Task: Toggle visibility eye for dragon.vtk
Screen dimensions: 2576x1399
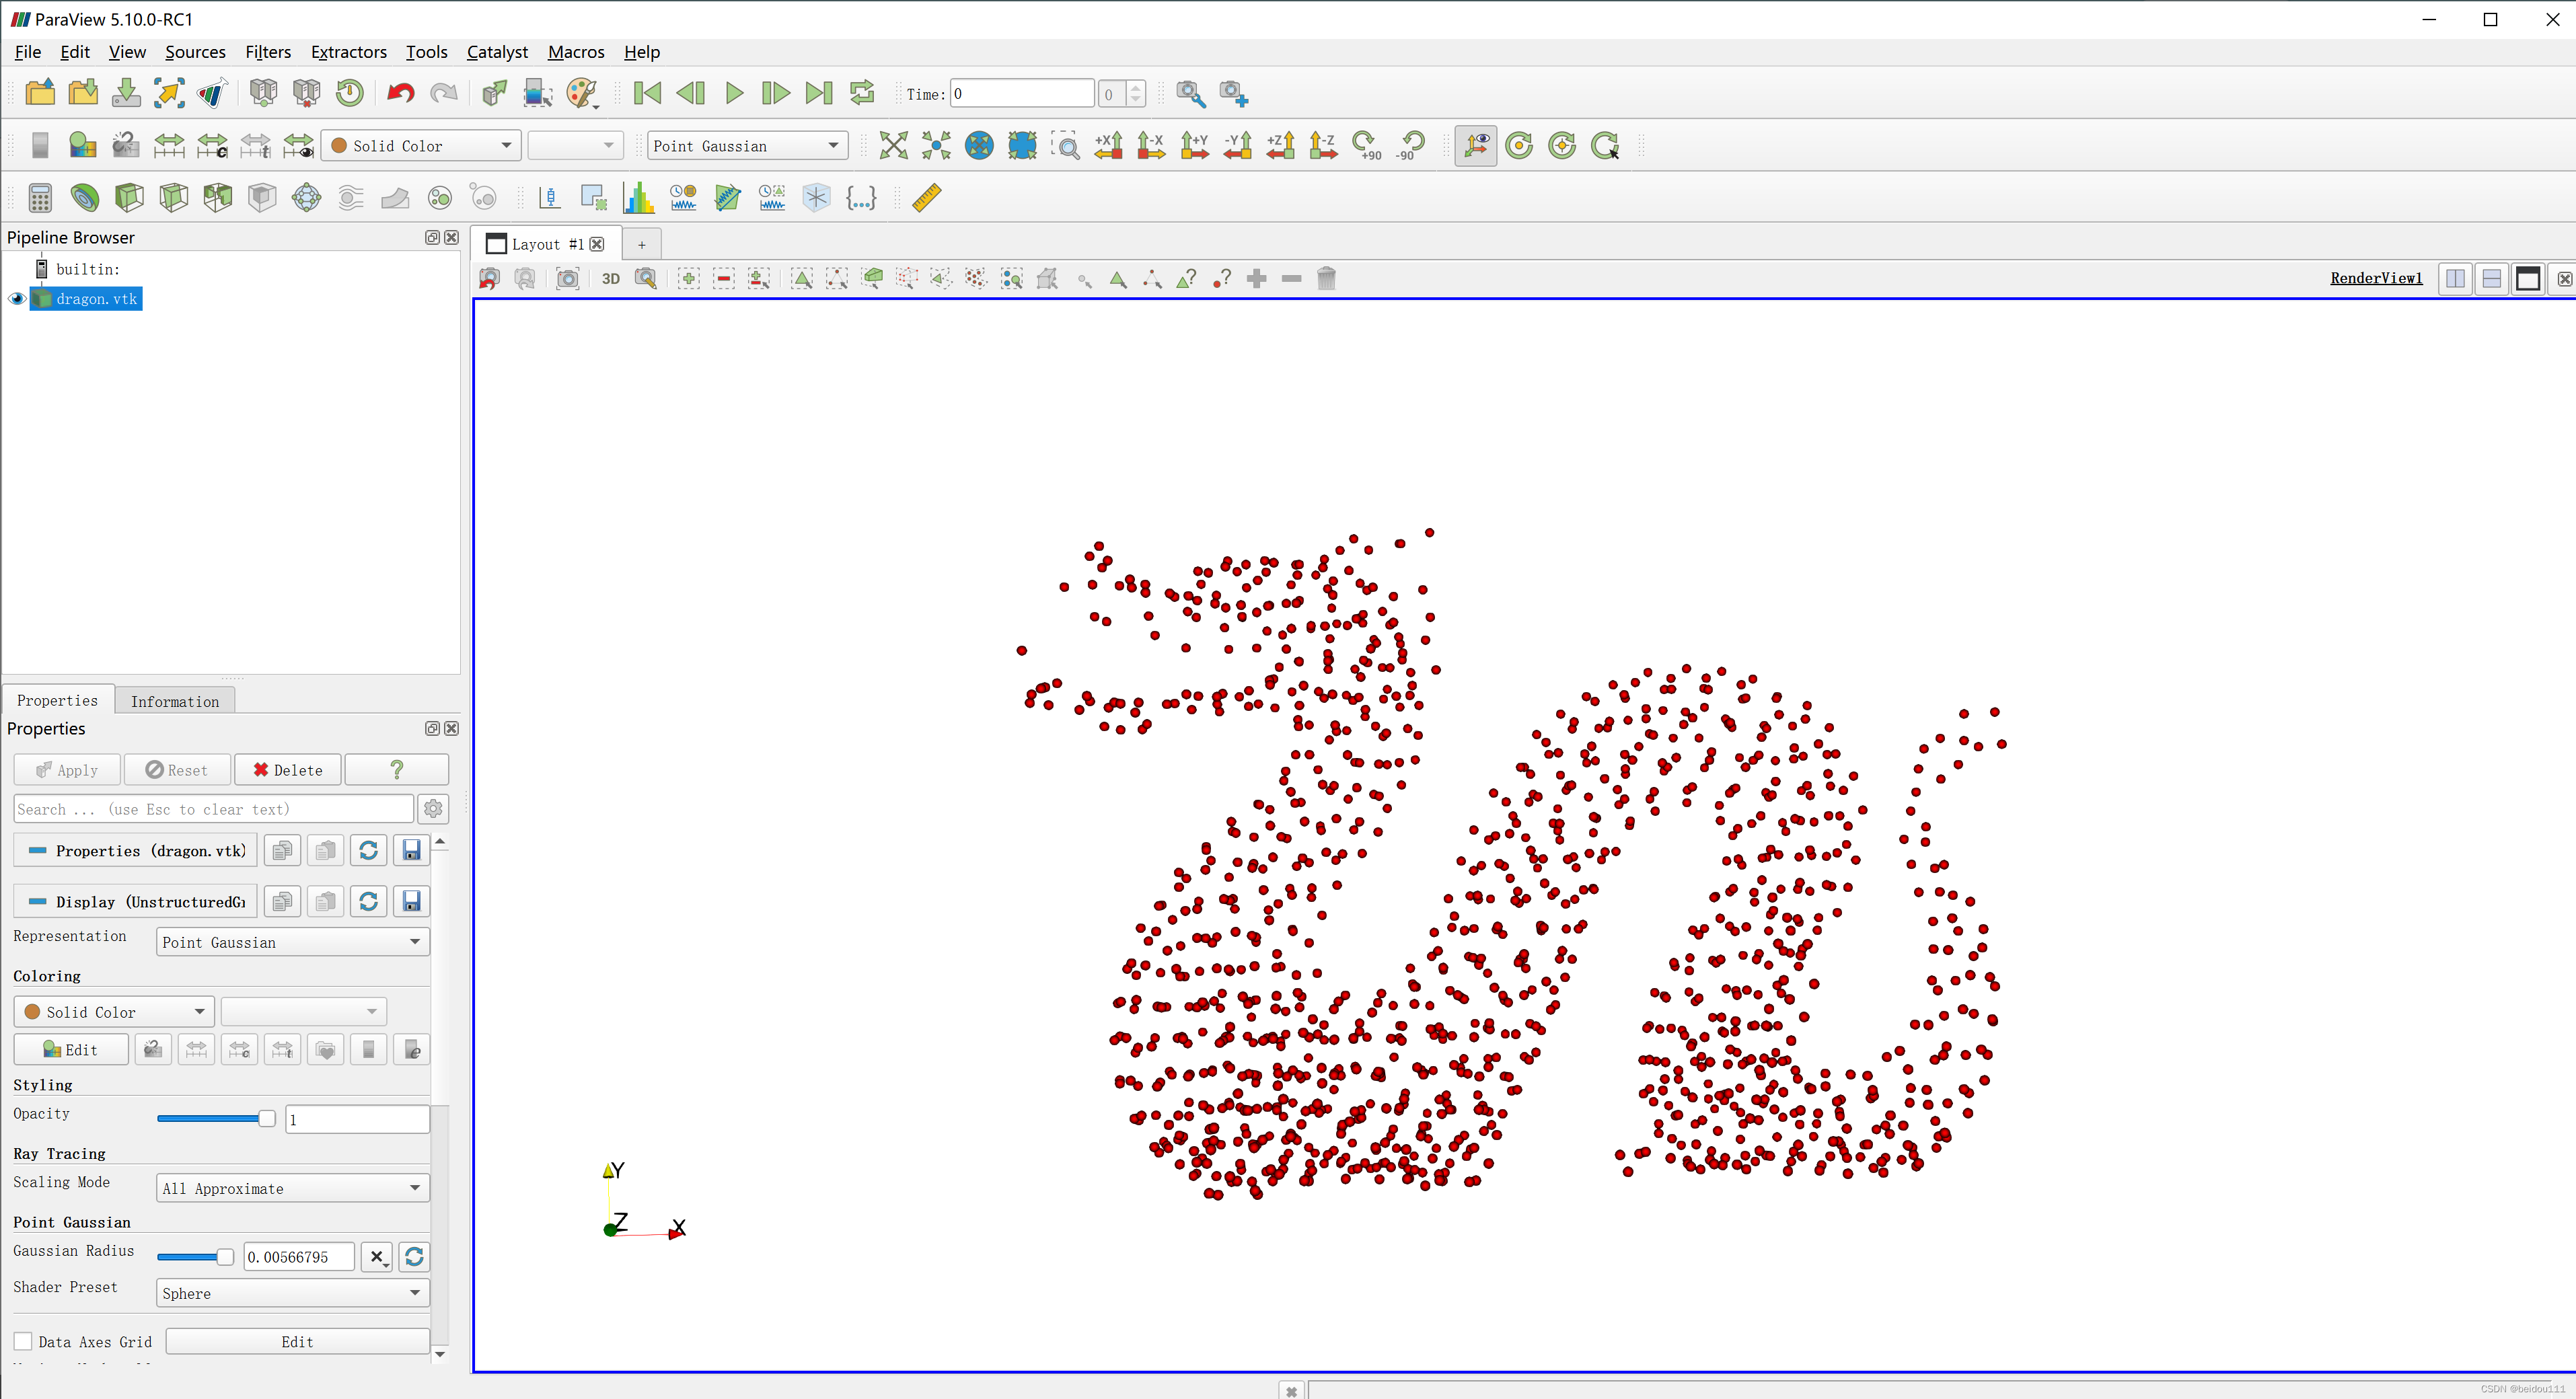Action: click(x=17, y=299)
